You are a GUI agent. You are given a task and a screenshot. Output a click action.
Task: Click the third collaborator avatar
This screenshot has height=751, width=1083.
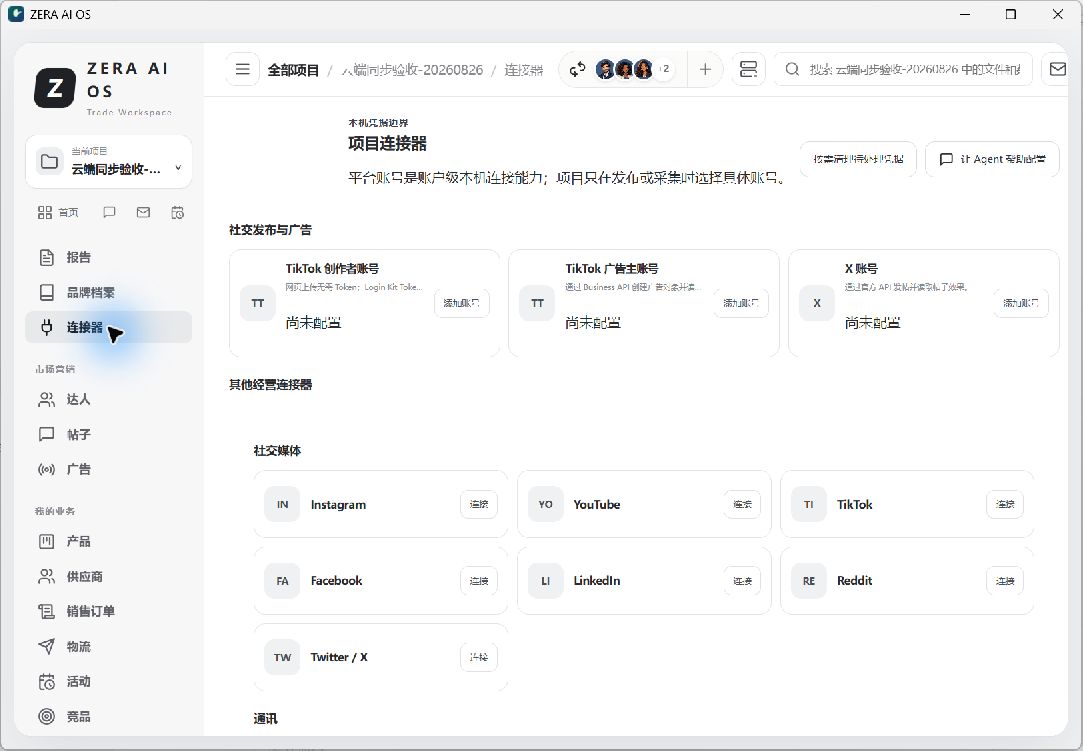pos(644,69)
